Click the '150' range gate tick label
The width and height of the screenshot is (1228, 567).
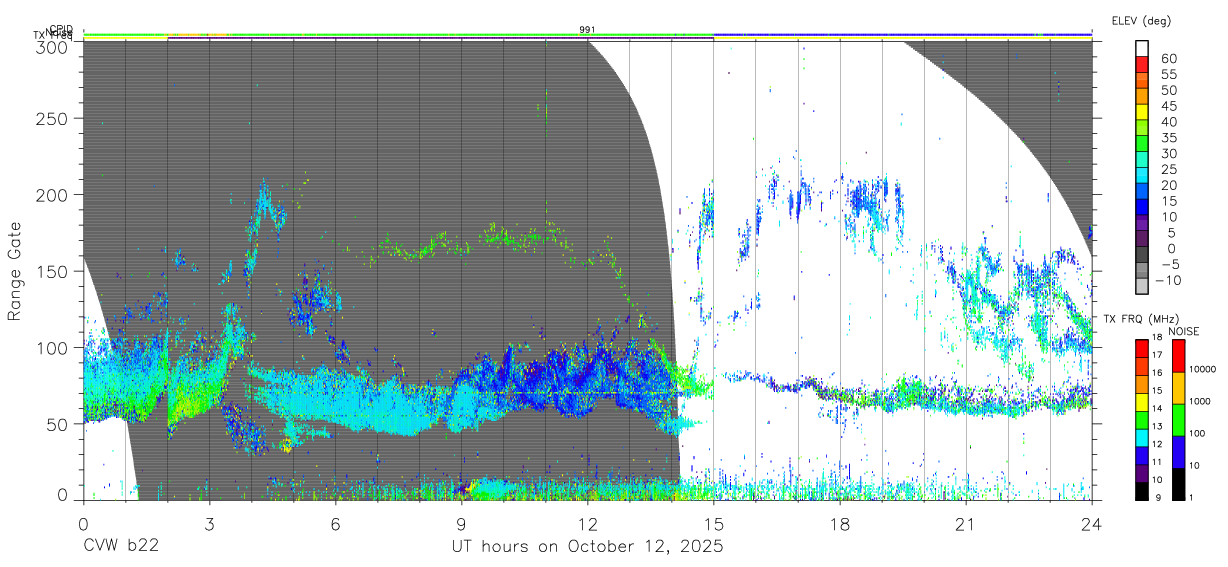point(52,271)
